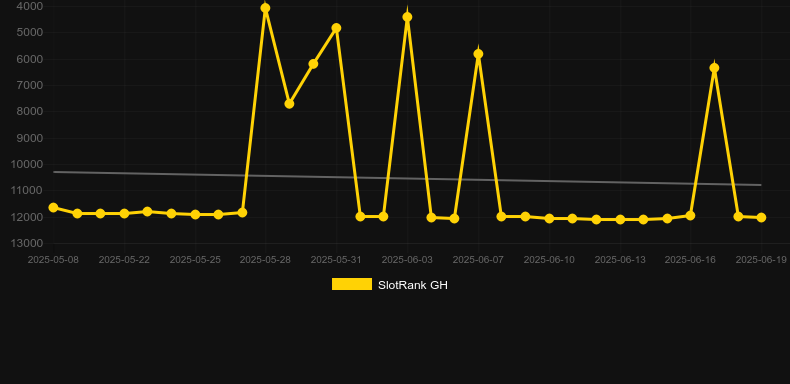Select the data point above the 2025-05-31 label
Screen dimensions: 790x384
[x=337, y=28]
